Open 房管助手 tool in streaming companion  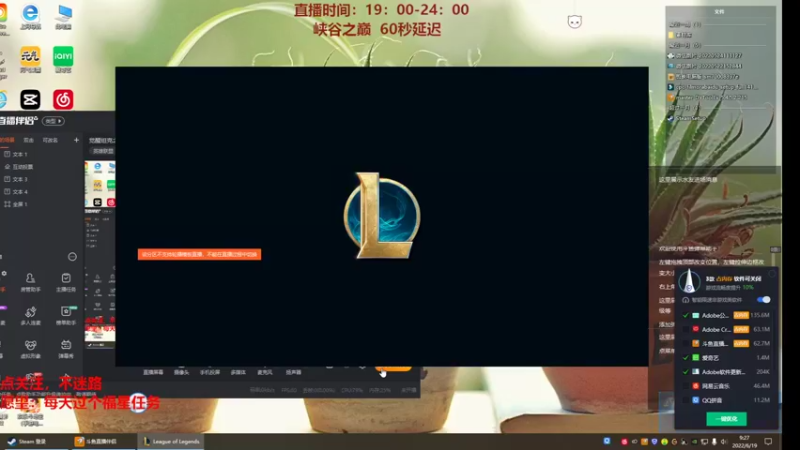(x=30, y=282)
